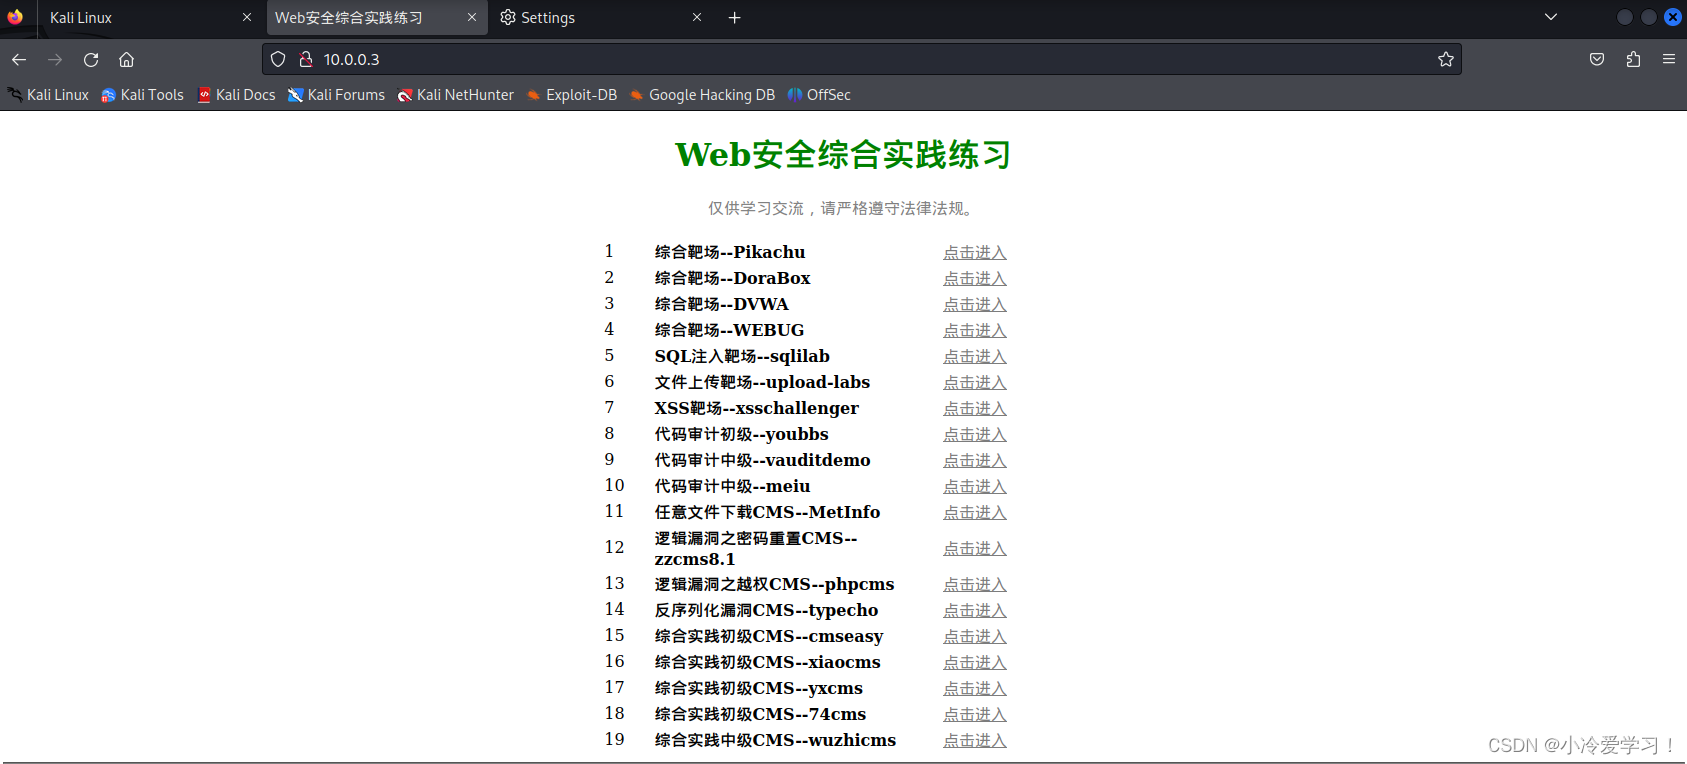The width and height of the screenshot is (1687, 764).
Task: Click 点击进入 for sqlilab
Action: click(x=975, y=357)
